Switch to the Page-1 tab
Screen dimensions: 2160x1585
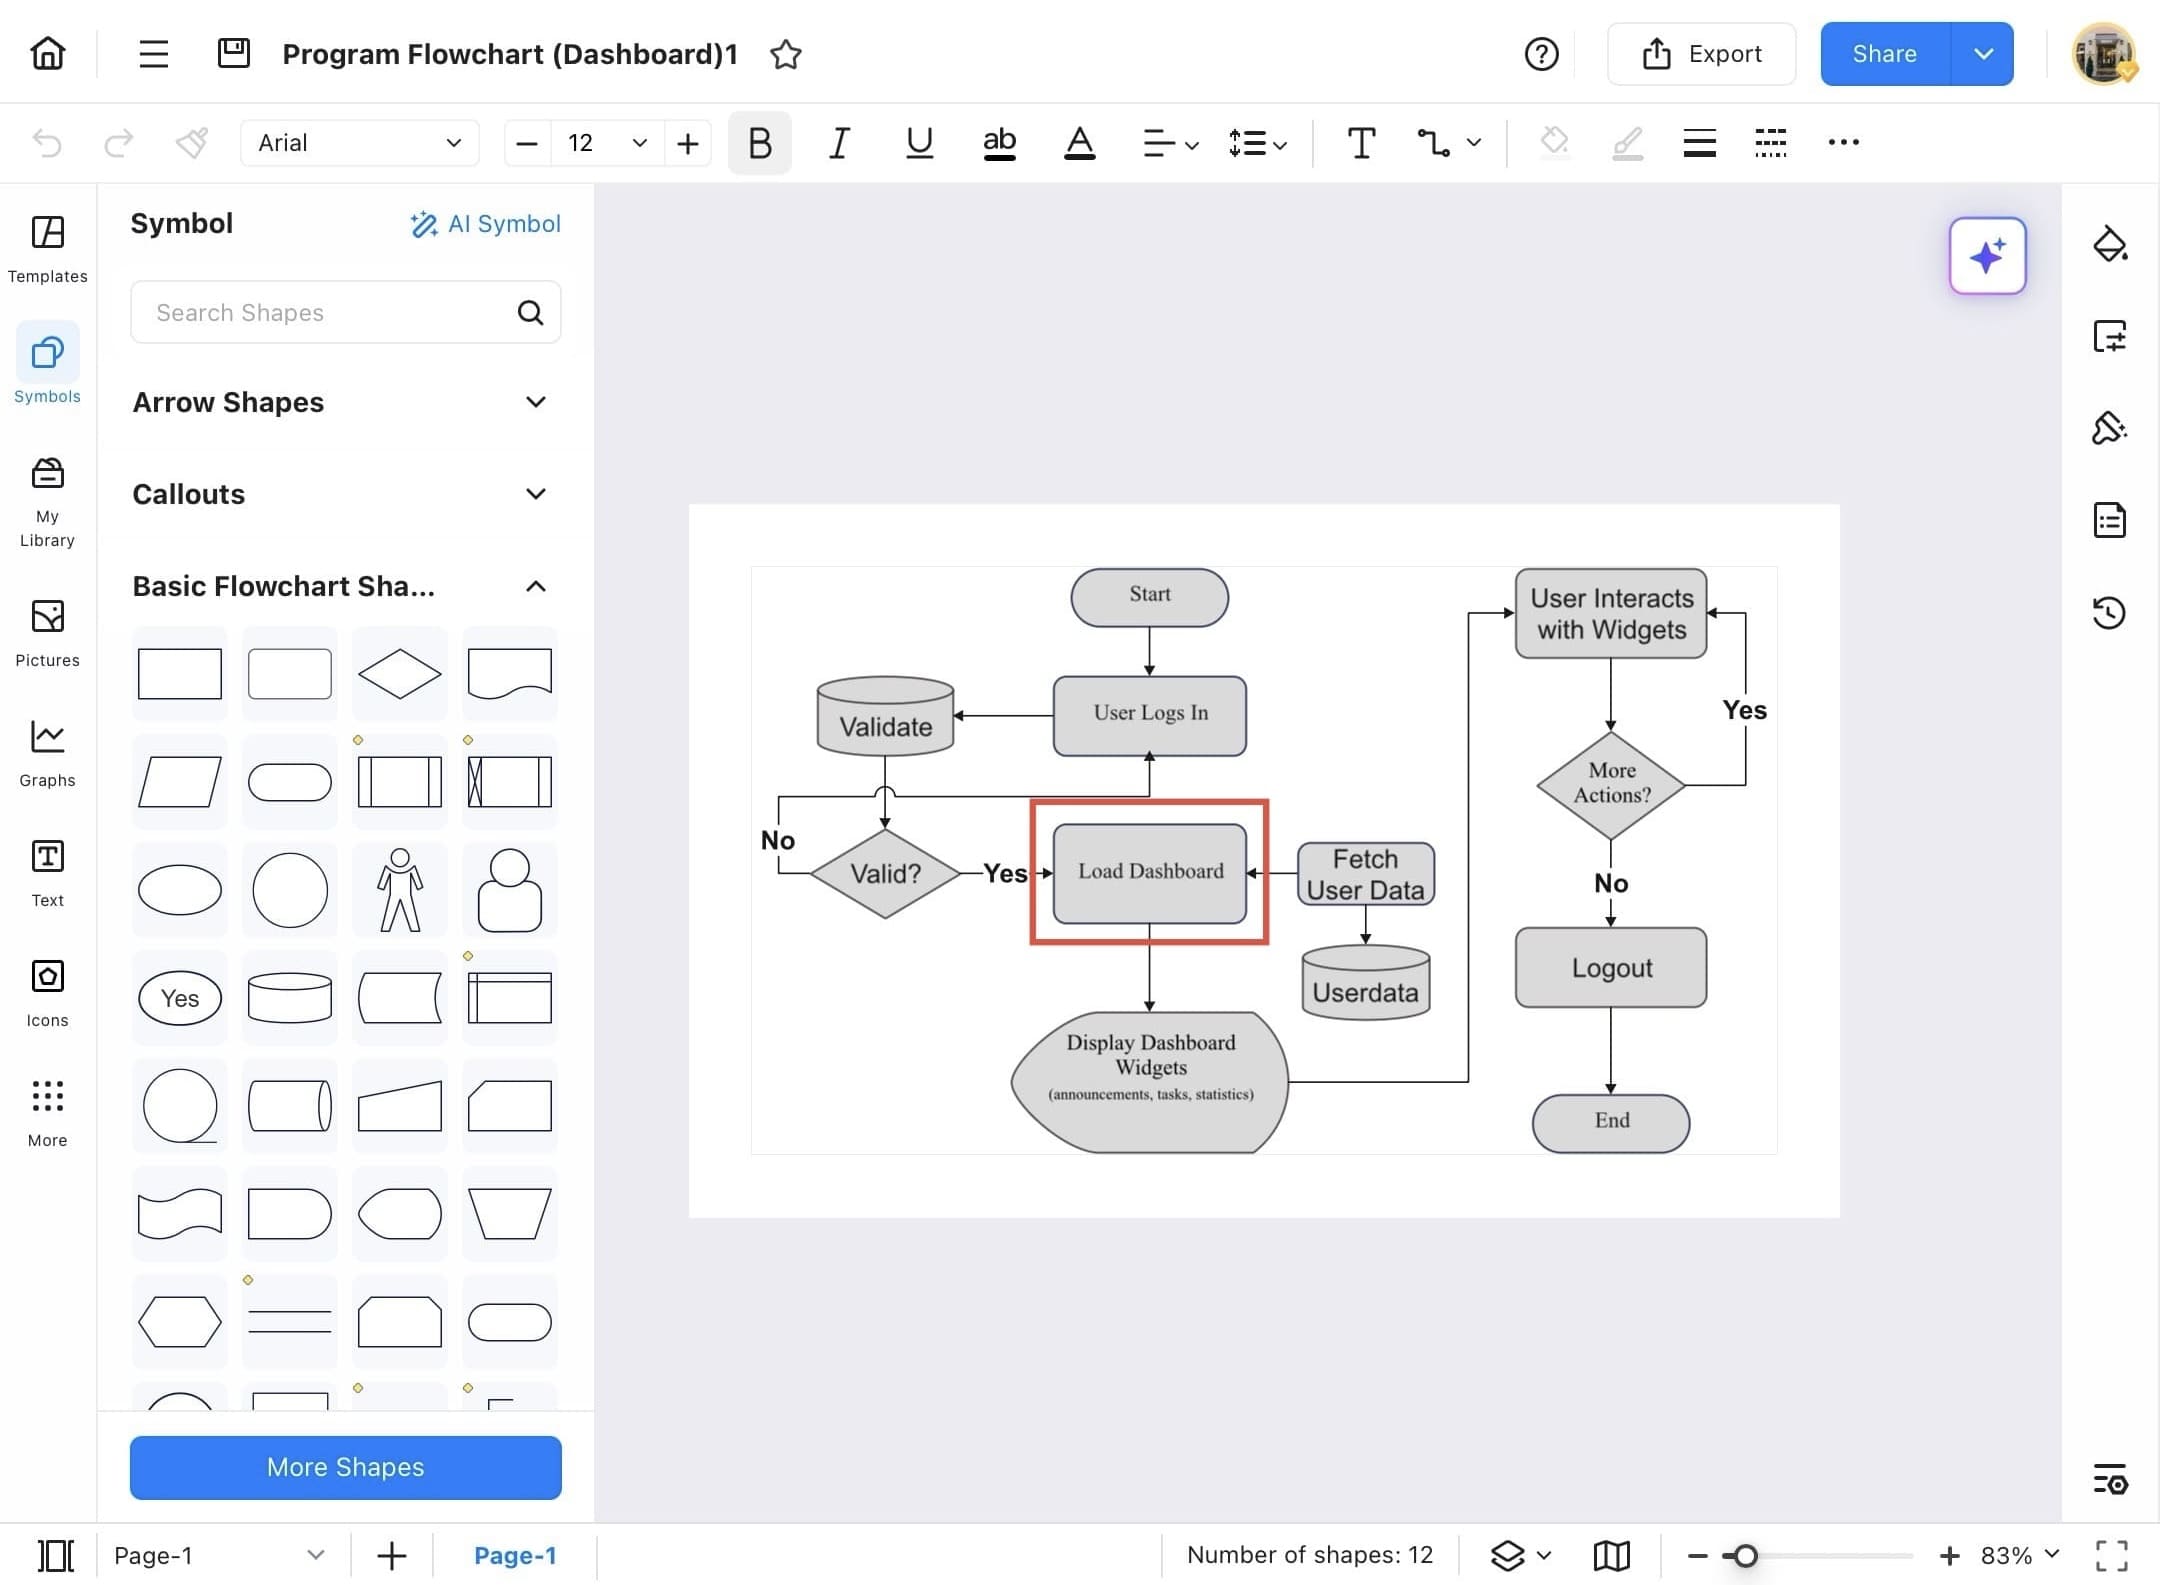(x=514, y=1555)
